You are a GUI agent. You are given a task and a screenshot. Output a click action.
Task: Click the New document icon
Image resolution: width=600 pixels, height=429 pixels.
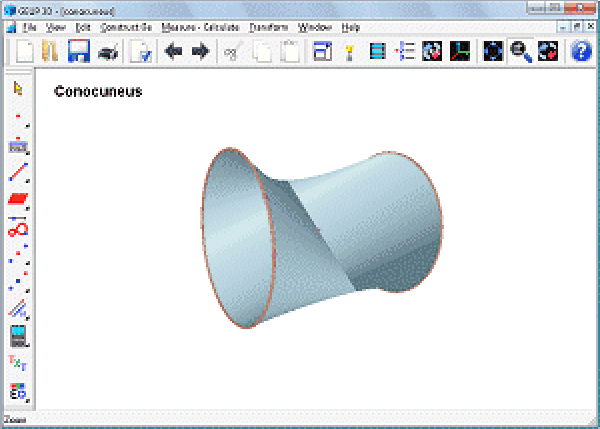[x=26, y=52]
